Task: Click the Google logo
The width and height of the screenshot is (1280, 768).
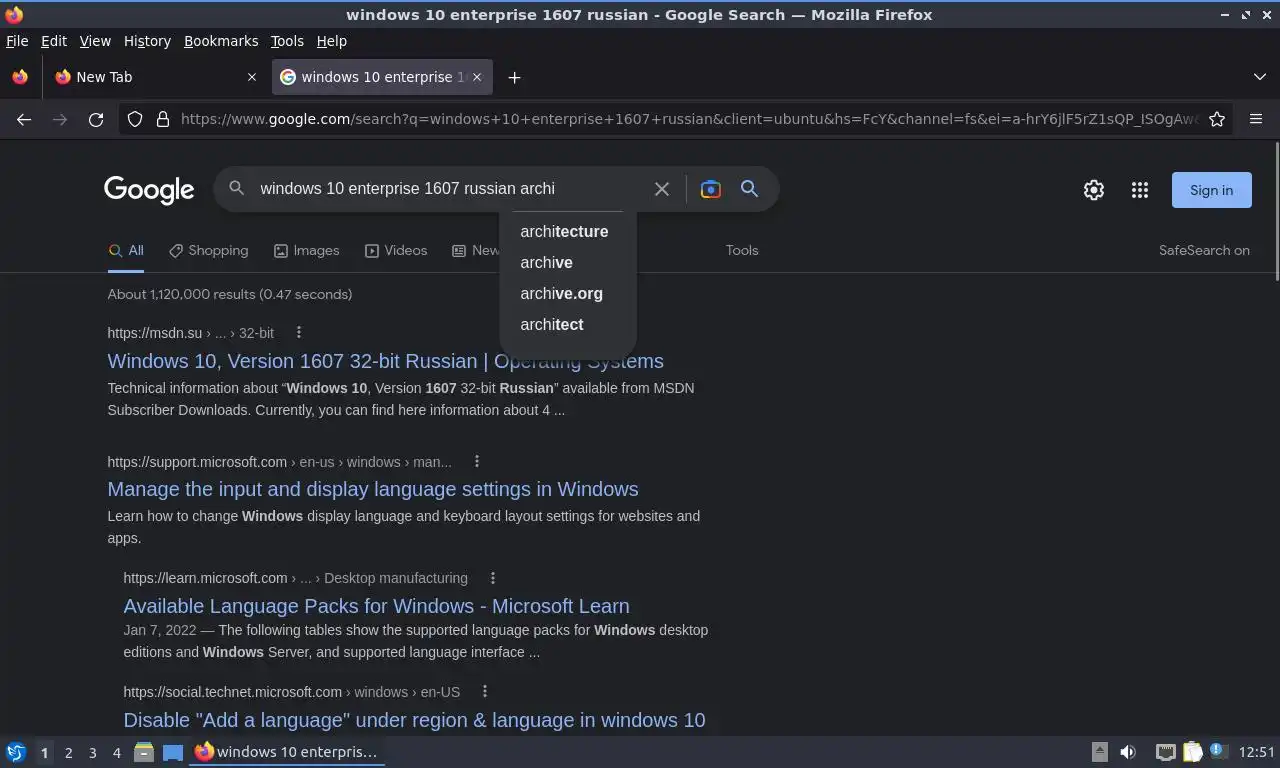Action: (x=149, y=190)
